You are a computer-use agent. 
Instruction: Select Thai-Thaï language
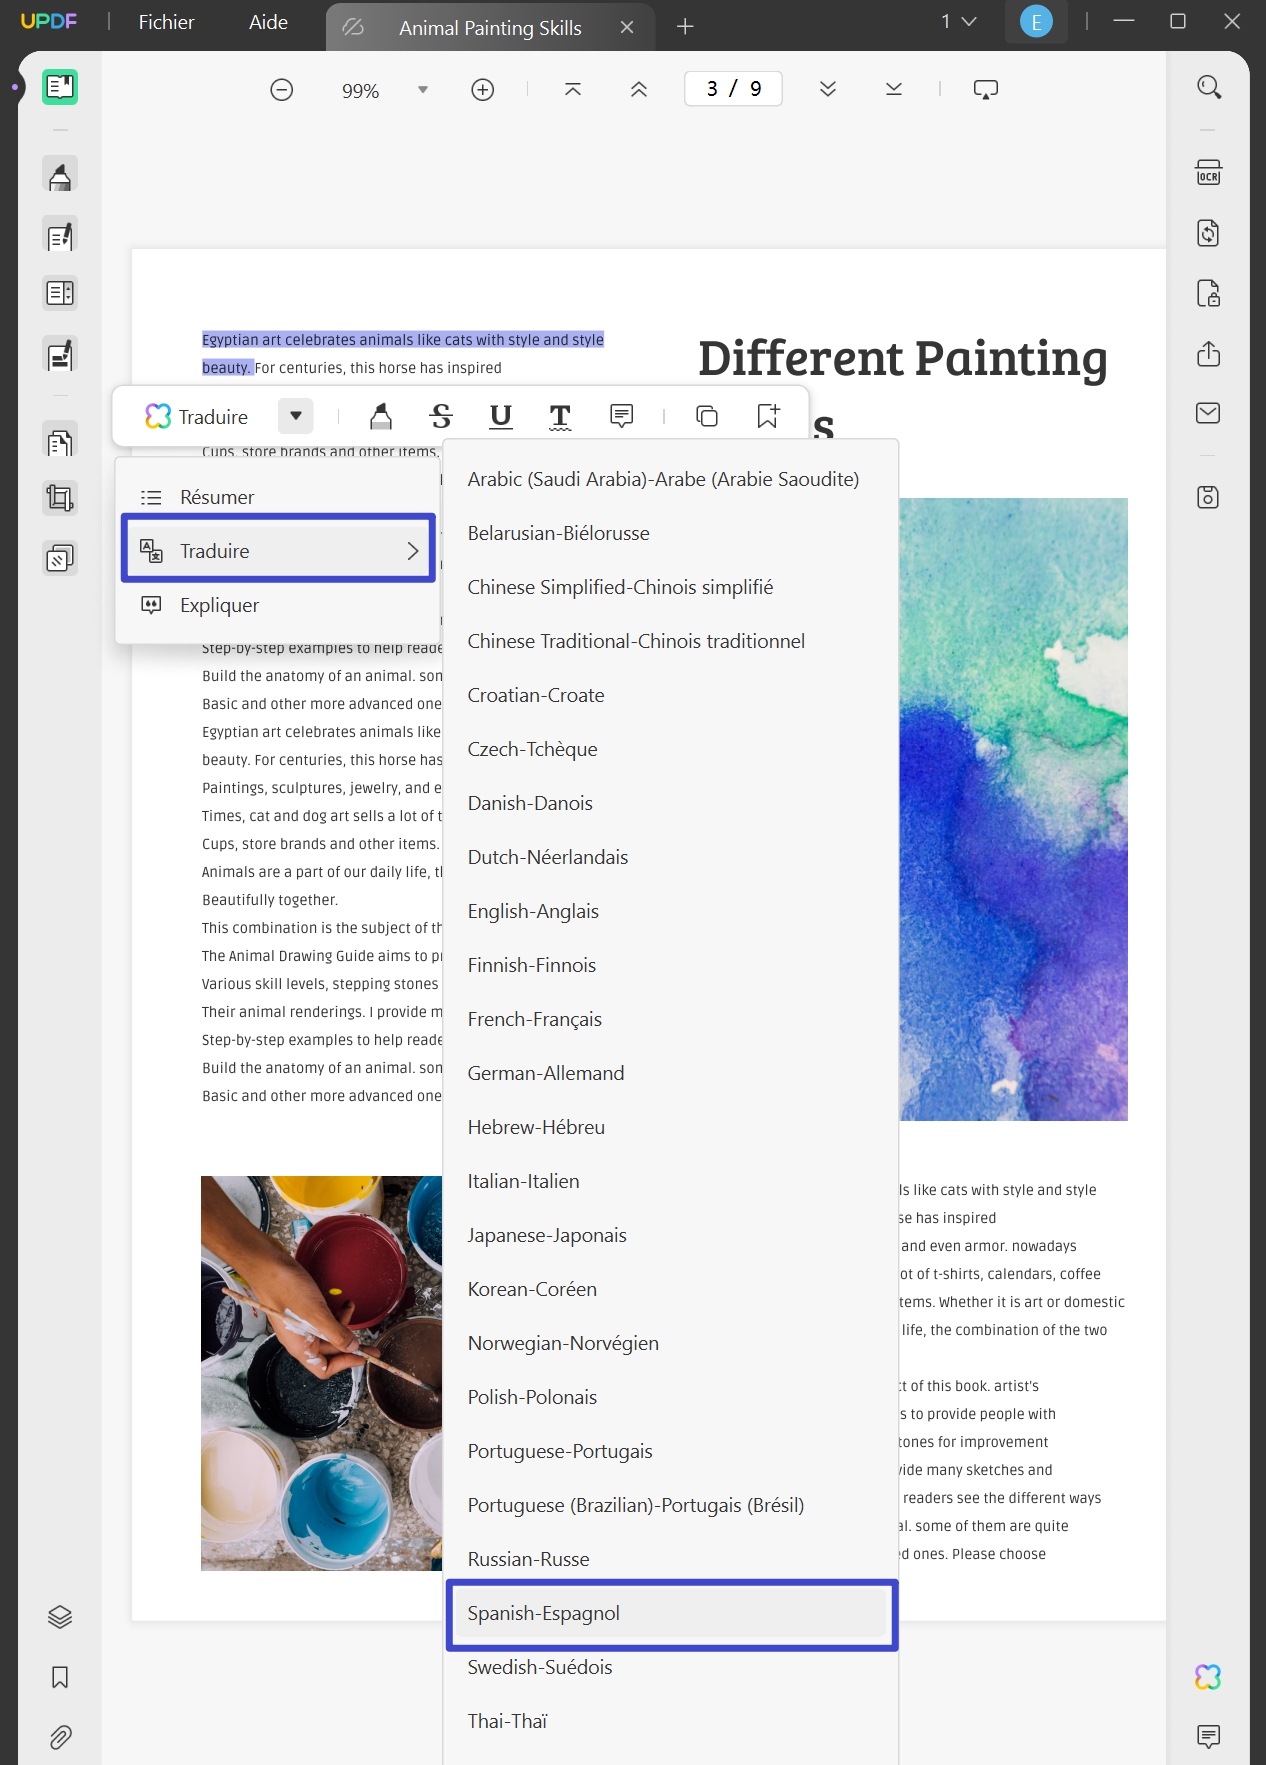click(x=671, y=1721)
